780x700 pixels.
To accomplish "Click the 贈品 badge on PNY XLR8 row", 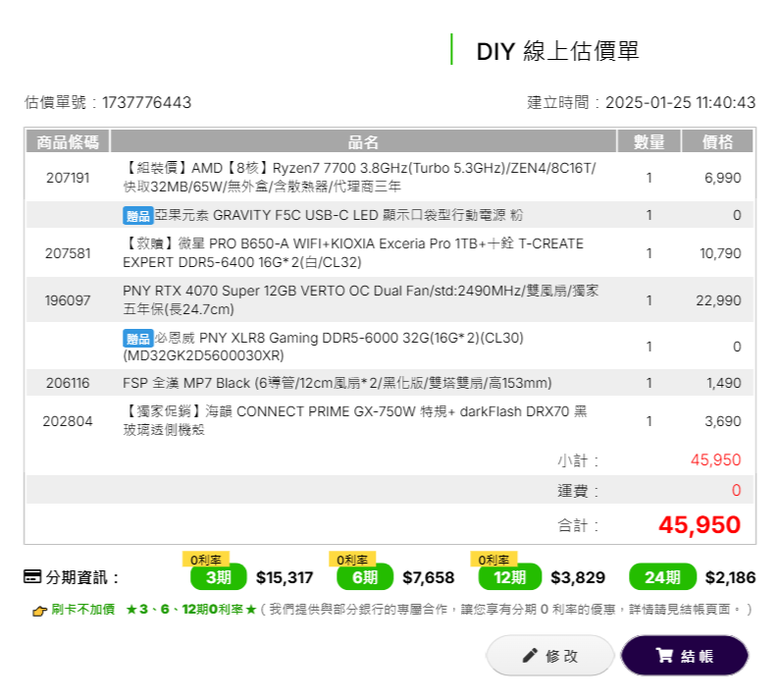I will (138, 339).
